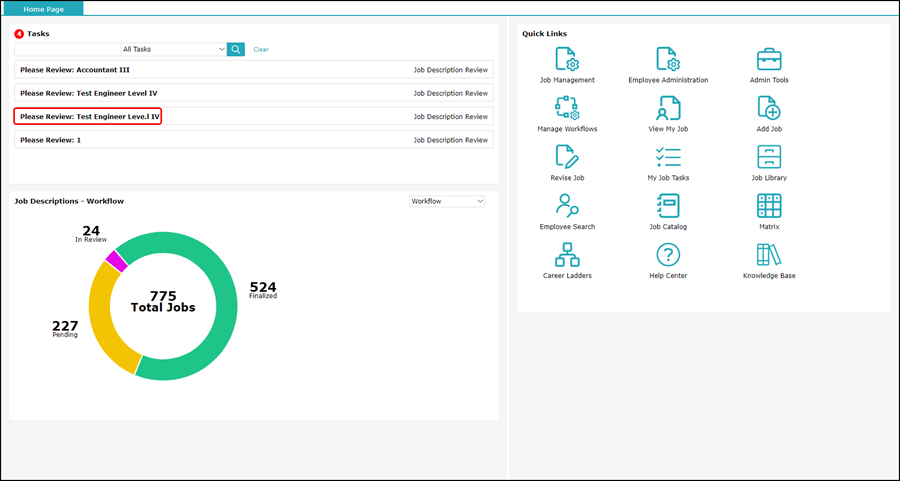
Task: Expand the Workflow chart dropdown
Action: pyautogui.click(x=447, y=201)
